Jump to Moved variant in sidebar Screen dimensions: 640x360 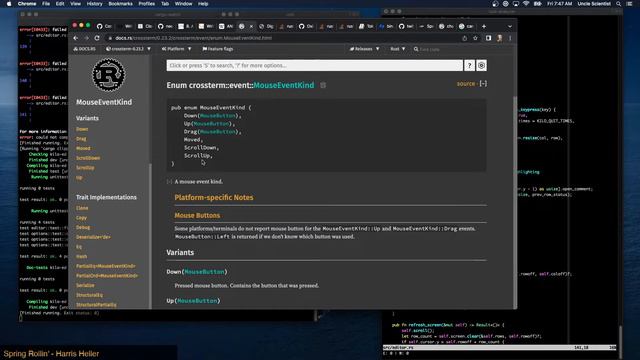pyautogui.click(x=83, y=149)
